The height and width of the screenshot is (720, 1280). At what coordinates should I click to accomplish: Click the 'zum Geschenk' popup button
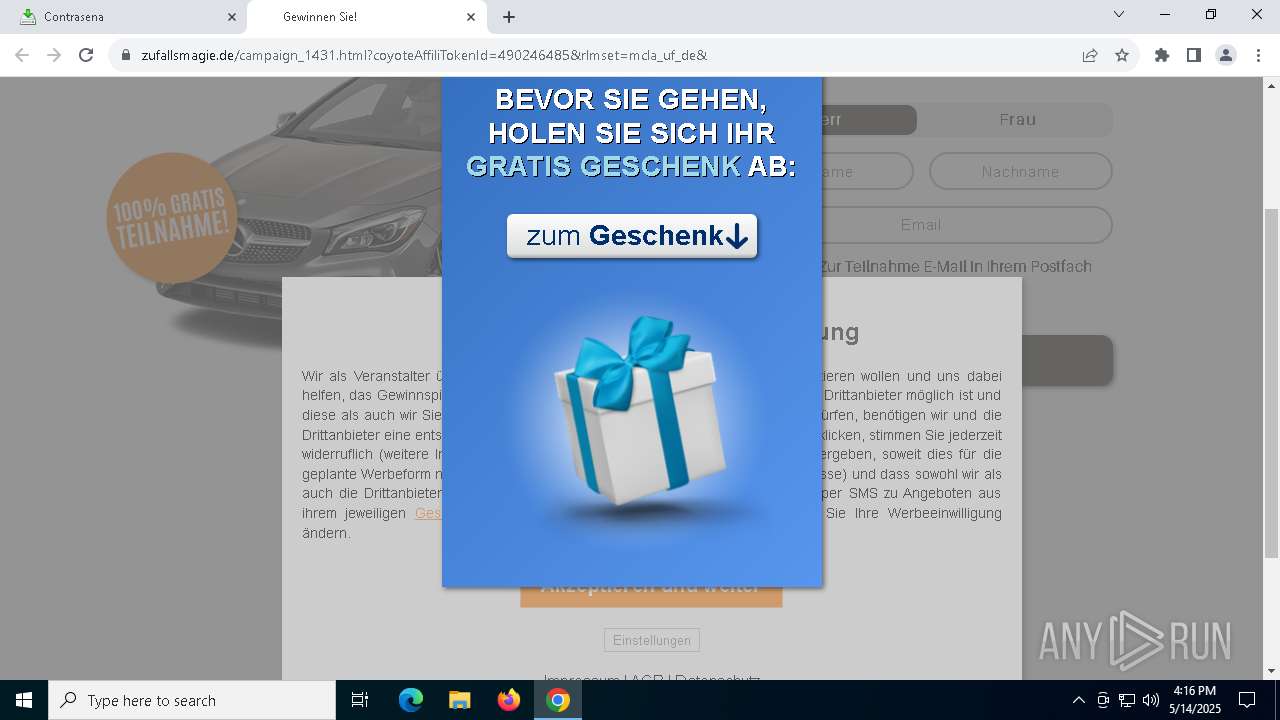[632, 236]
